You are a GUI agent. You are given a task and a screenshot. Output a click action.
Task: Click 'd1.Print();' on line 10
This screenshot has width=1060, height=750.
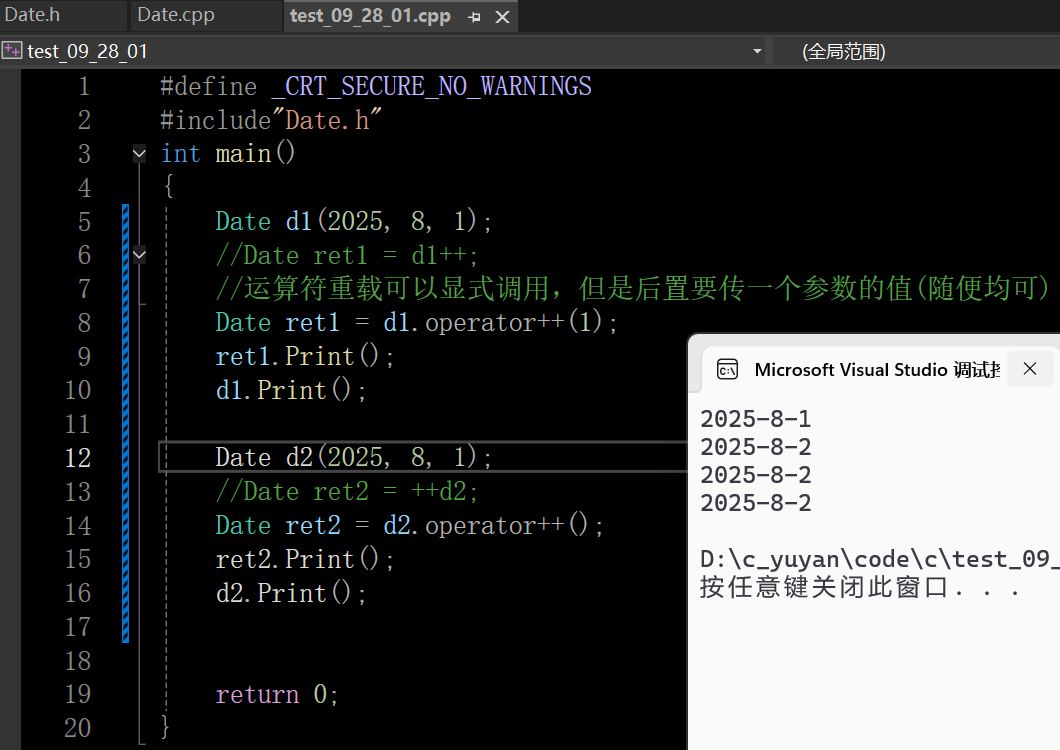pos(291,390)
